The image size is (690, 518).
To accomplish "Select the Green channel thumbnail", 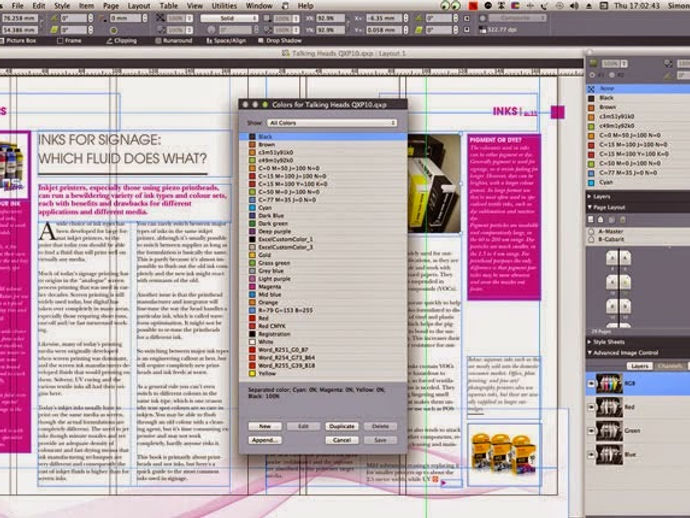I will point(609,431).
